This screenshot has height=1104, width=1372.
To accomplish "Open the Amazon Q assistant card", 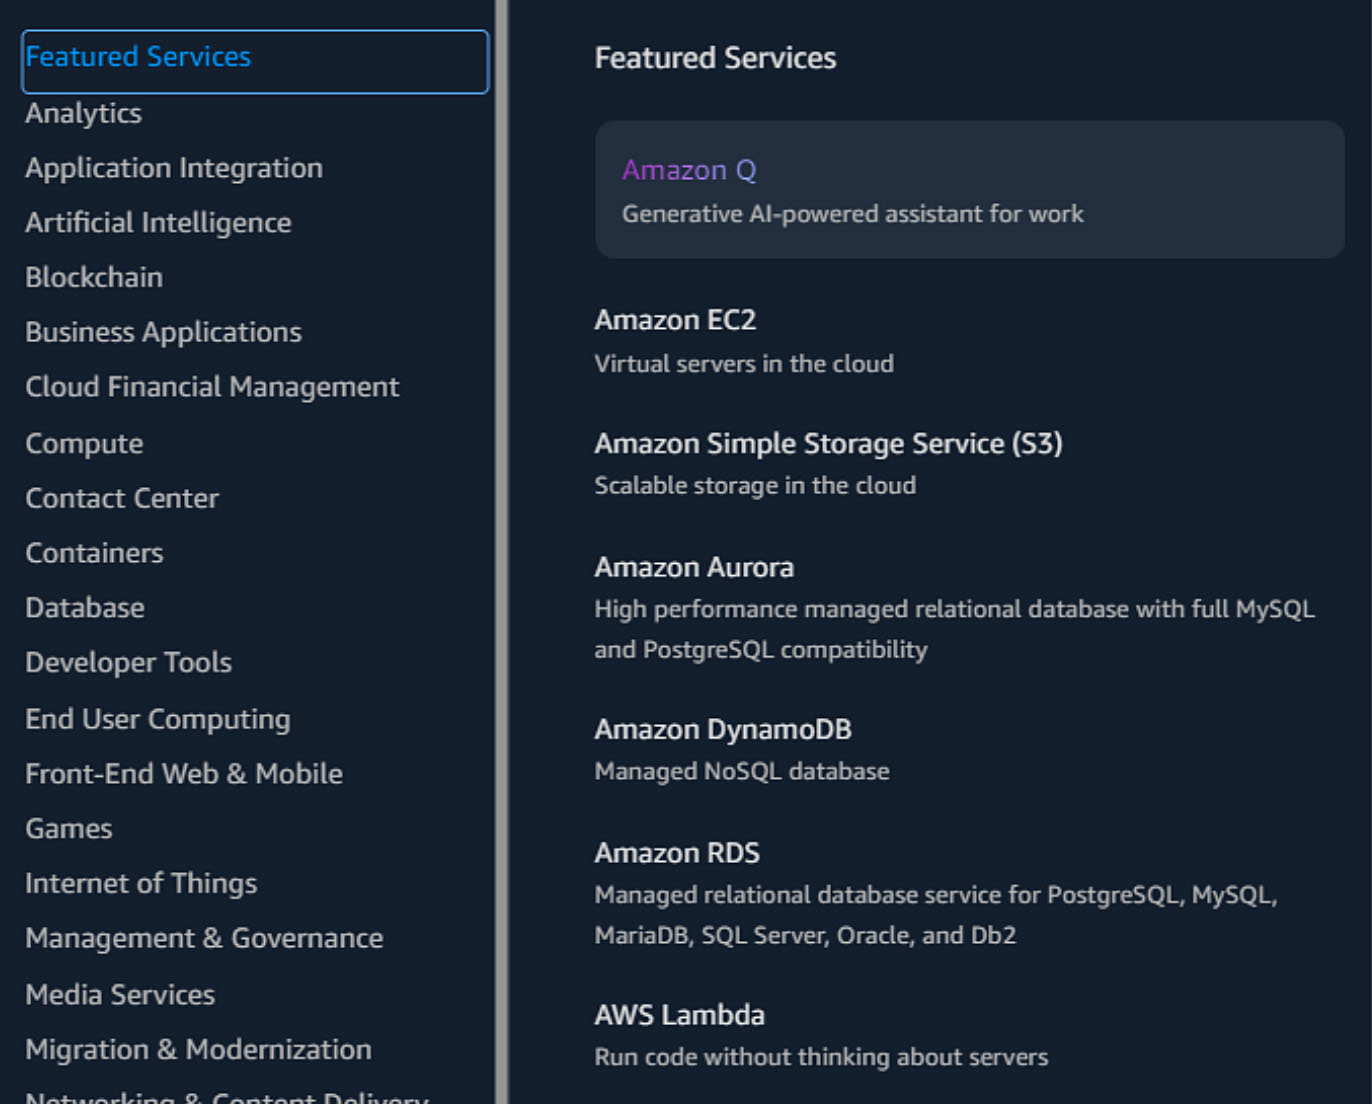I will [x=688, y=170].
